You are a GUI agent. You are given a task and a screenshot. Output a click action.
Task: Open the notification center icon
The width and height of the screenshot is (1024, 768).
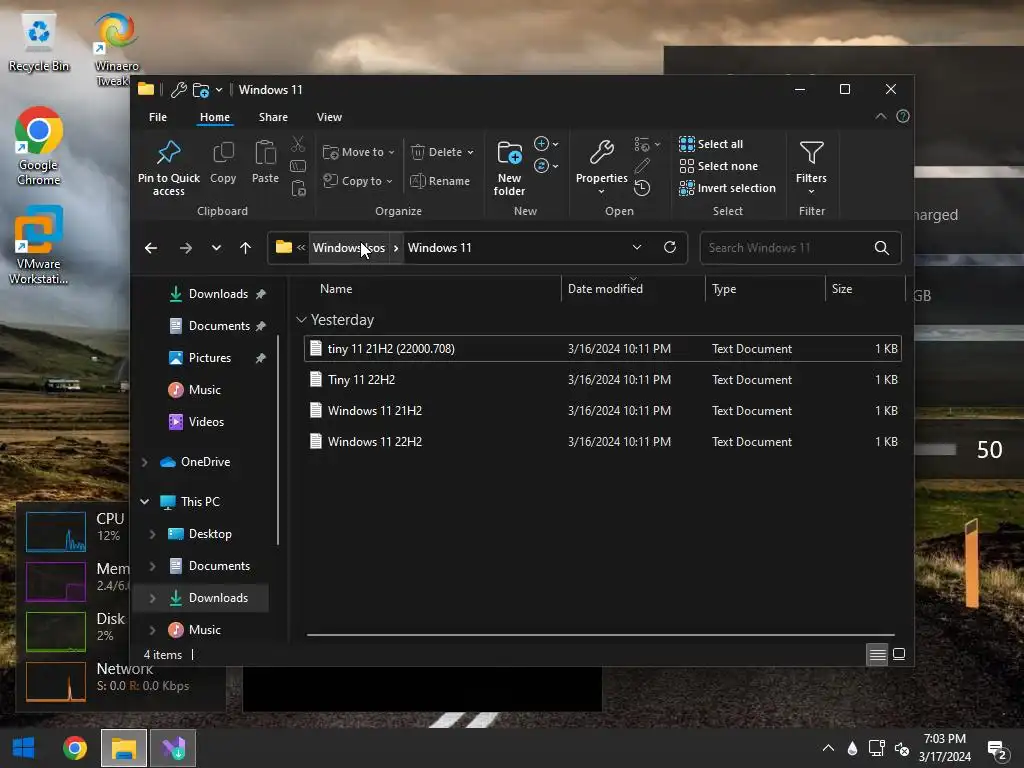(997, 749)
